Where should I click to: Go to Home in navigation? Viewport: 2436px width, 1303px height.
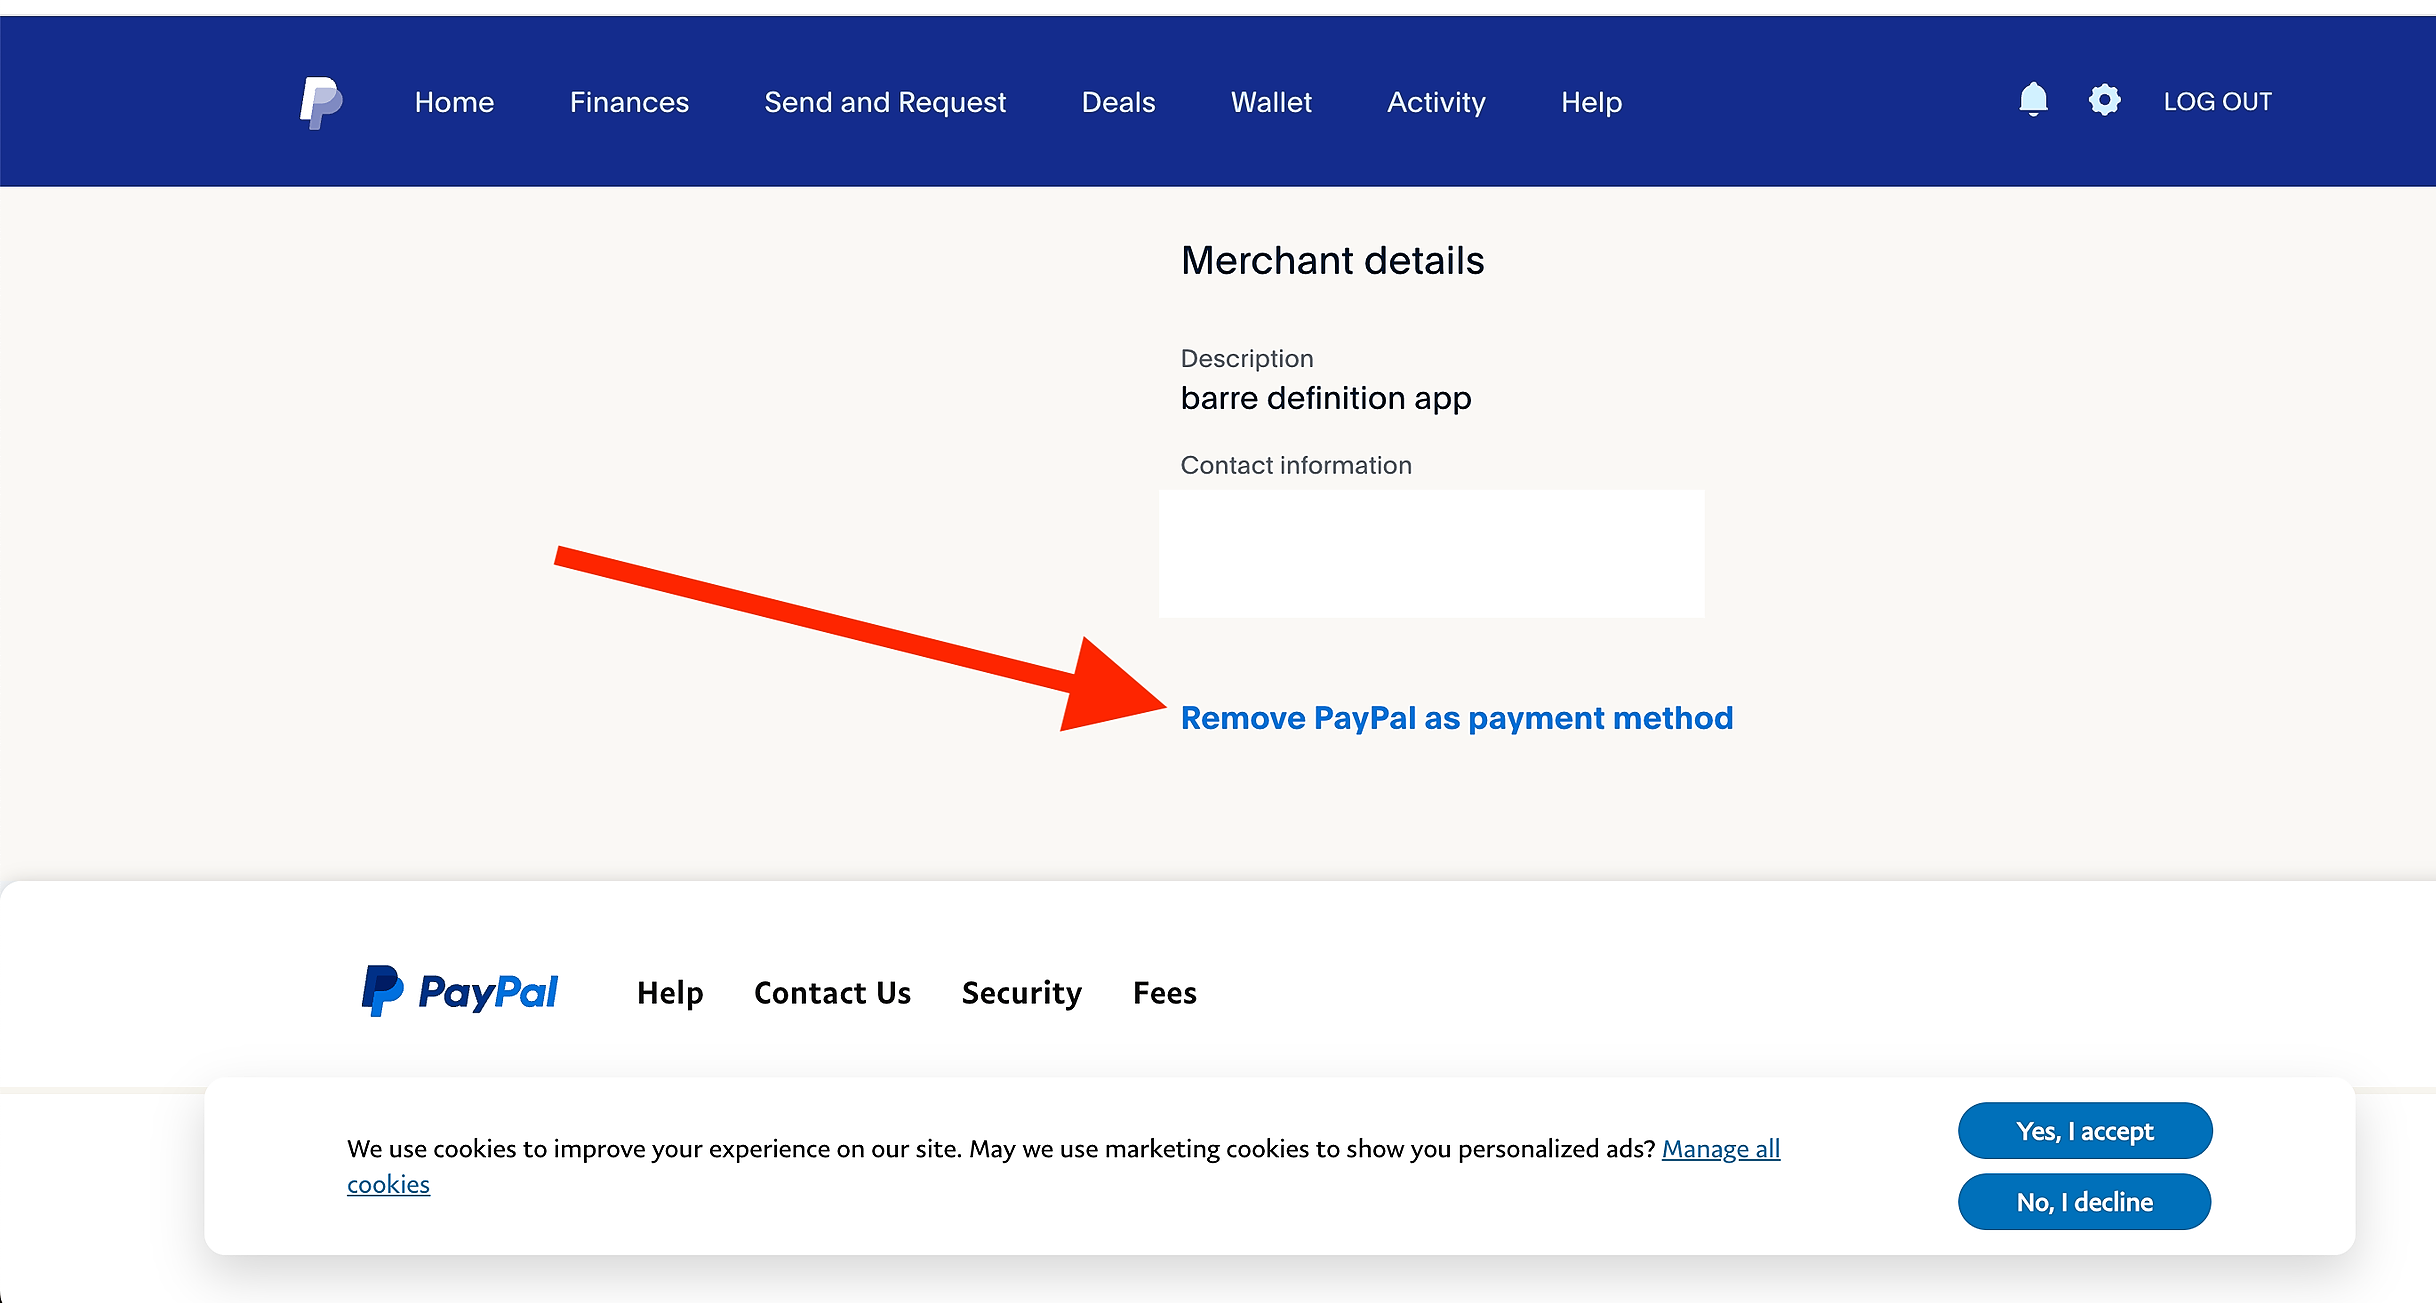(x=454, y=102)
